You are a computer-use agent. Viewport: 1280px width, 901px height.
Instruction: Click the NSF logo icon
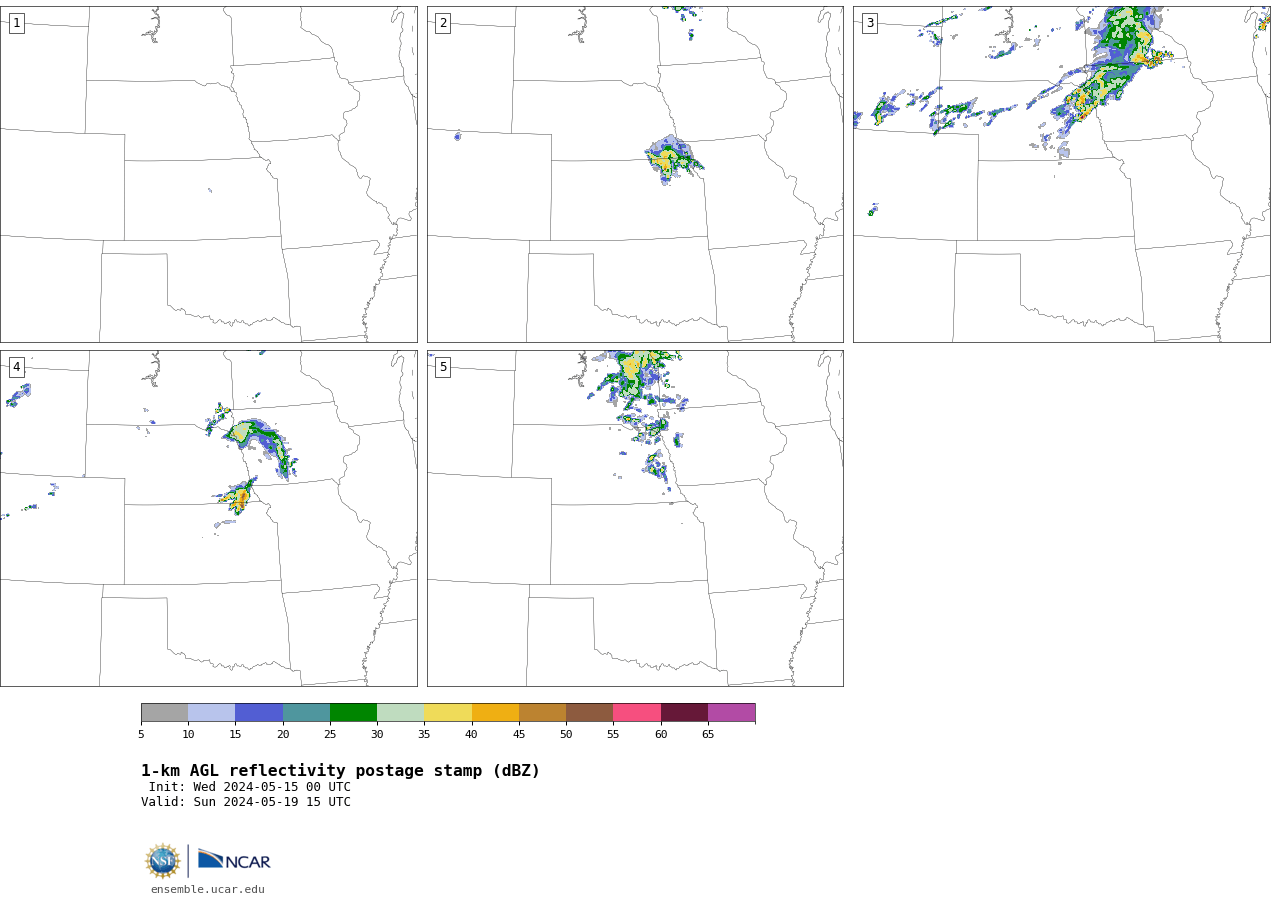pos(163,861)
